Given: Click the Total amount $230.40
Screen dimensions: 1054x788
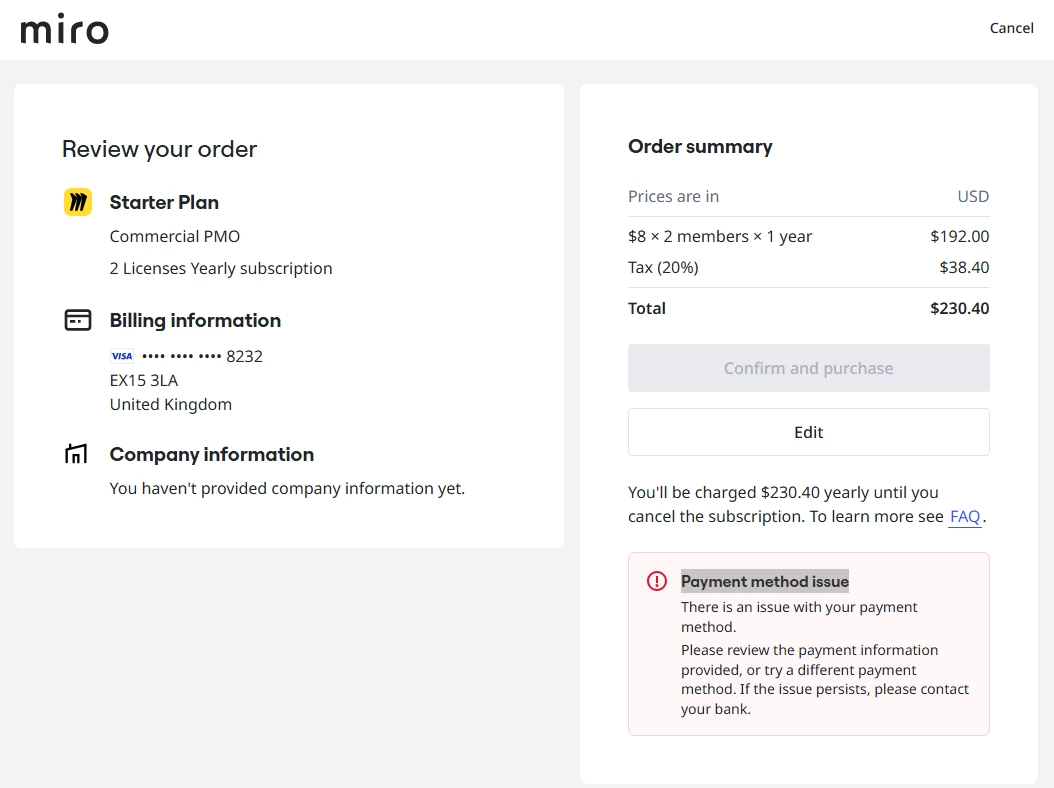Looking at the screenshot, I should (959, 308).
